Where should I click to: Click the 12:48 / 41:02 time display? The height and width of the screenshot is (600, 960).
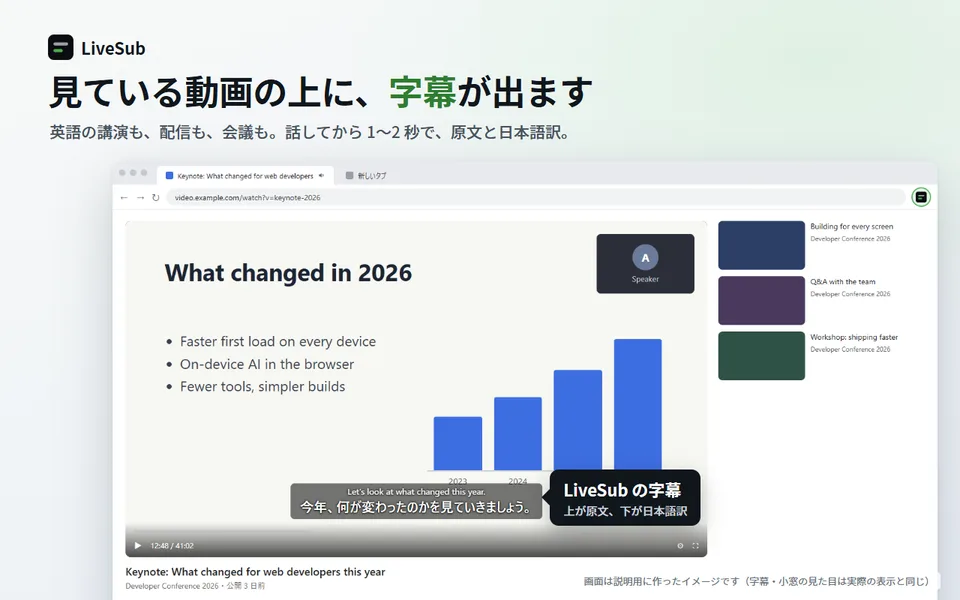(x=172, y=546)
